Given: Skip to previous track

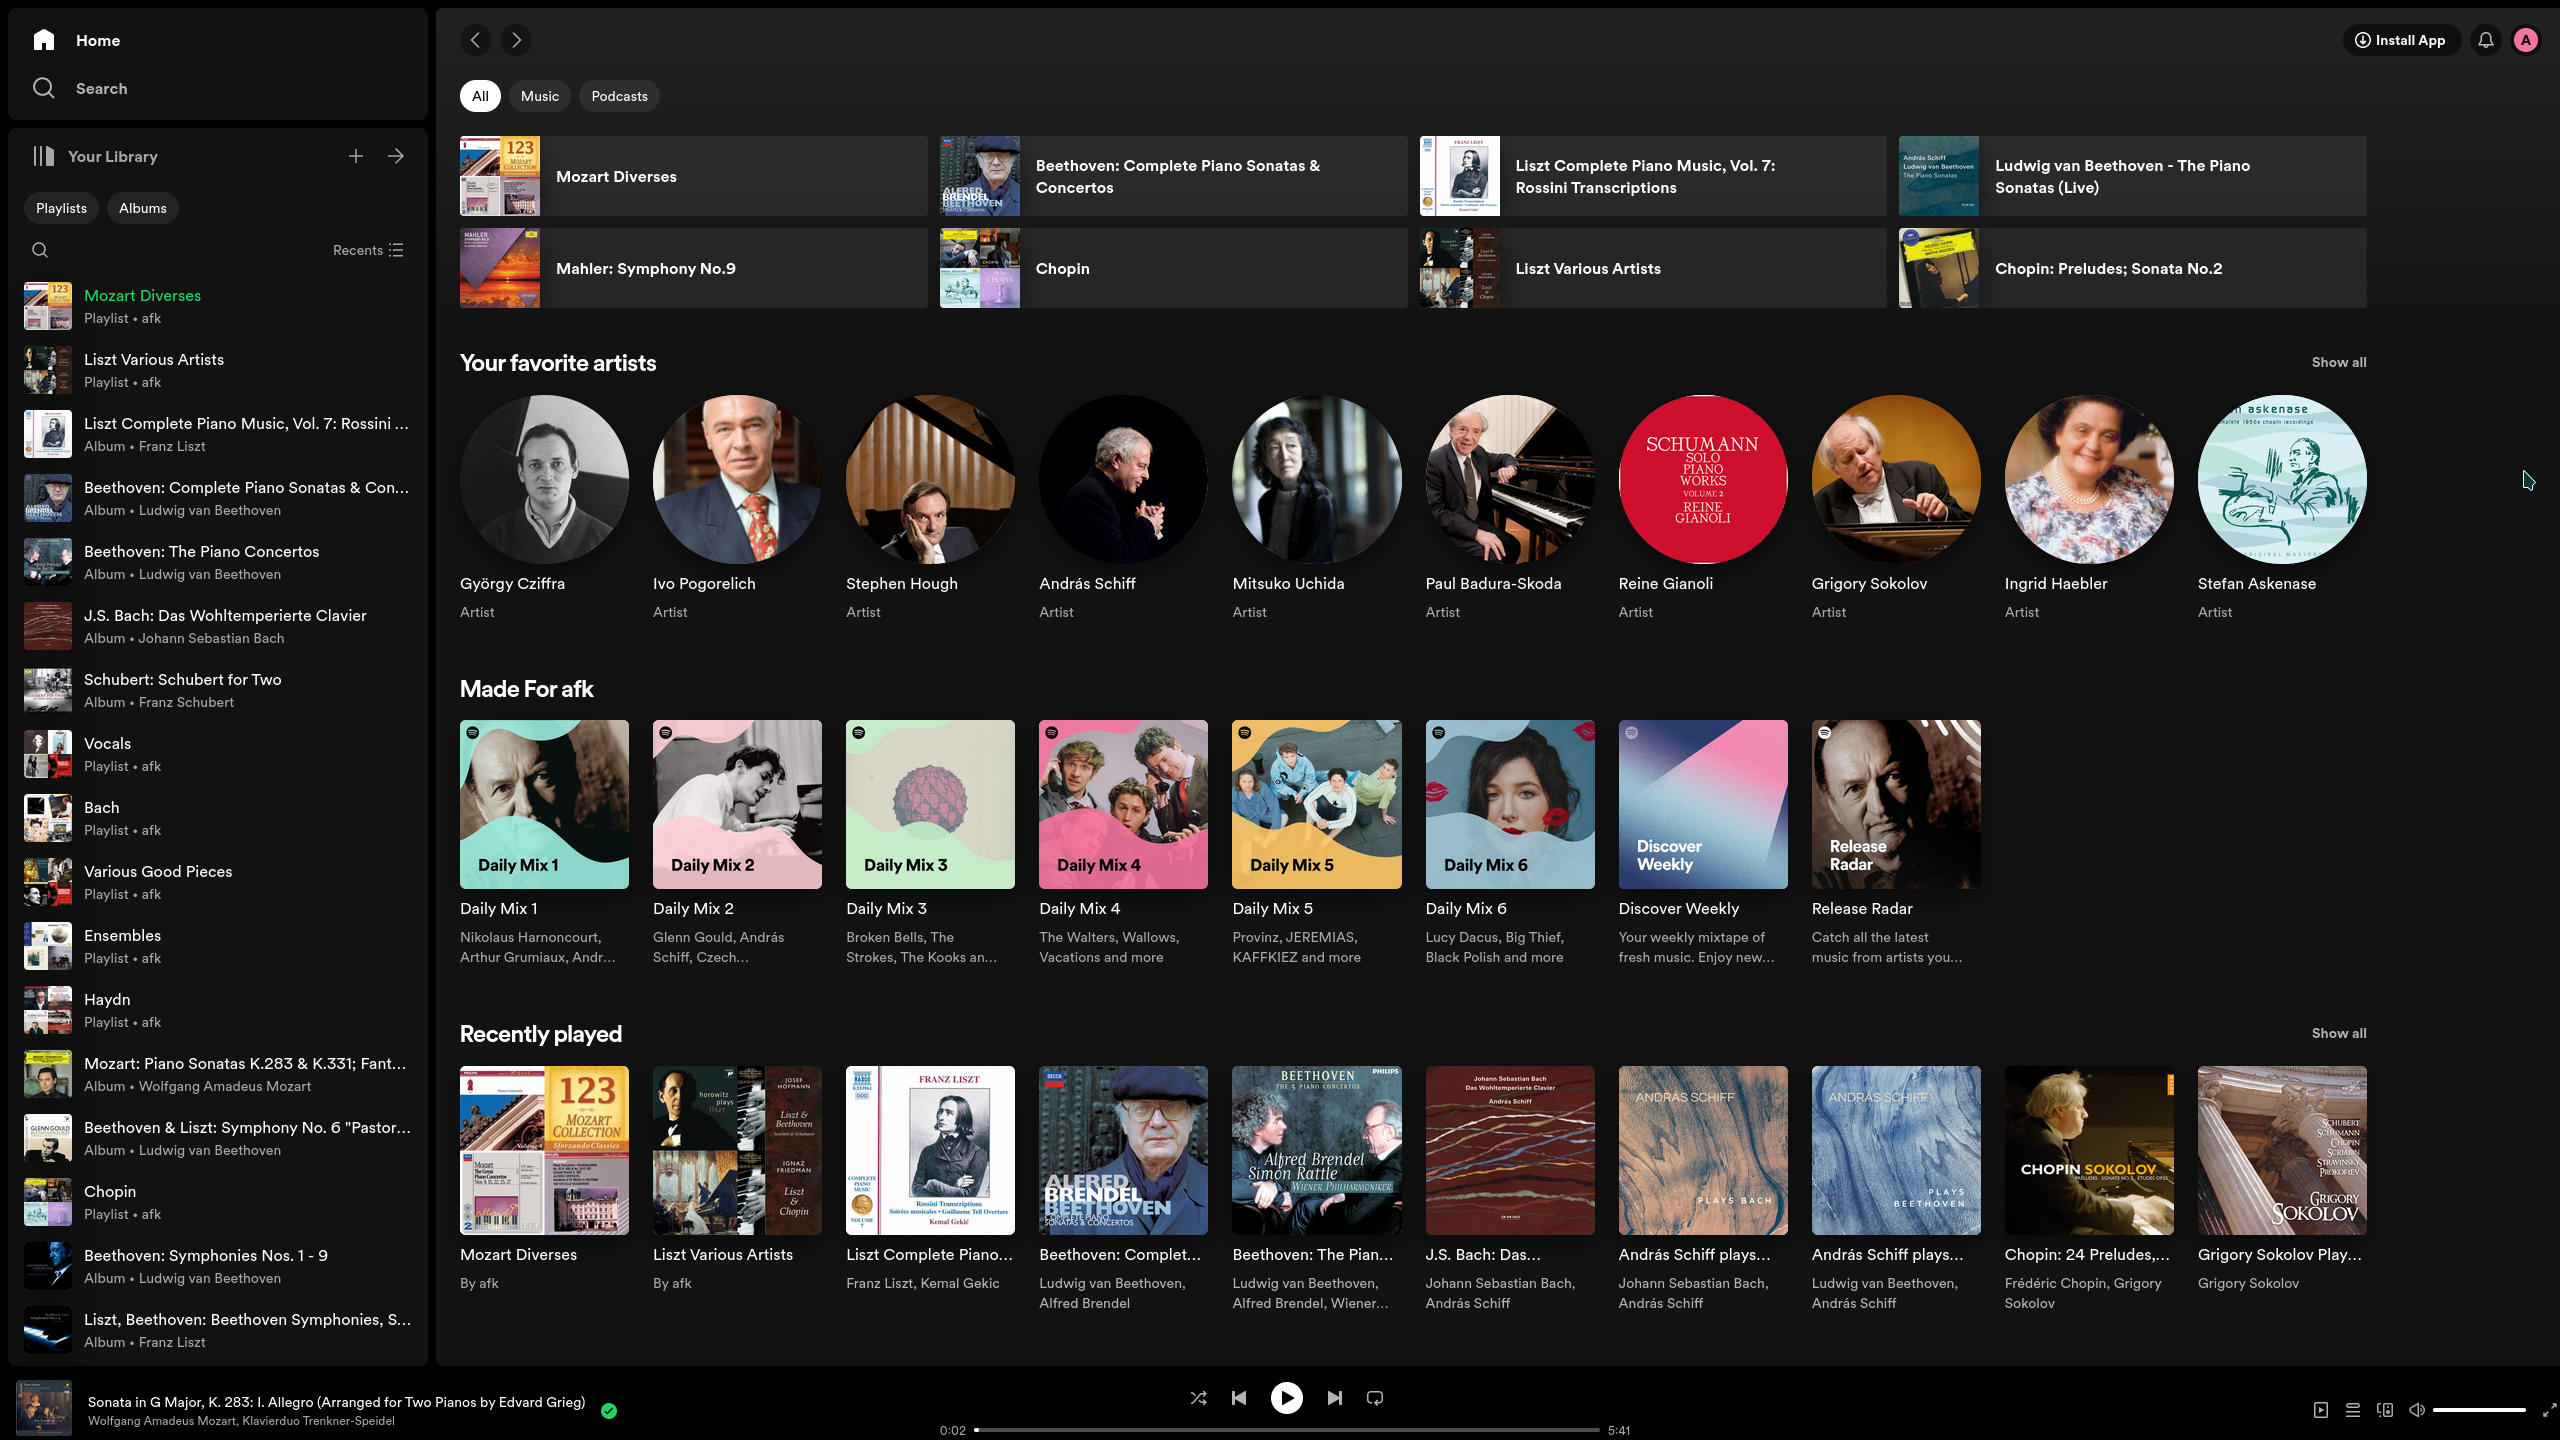Looking at the screenshot, I should pos(1239,1398).
